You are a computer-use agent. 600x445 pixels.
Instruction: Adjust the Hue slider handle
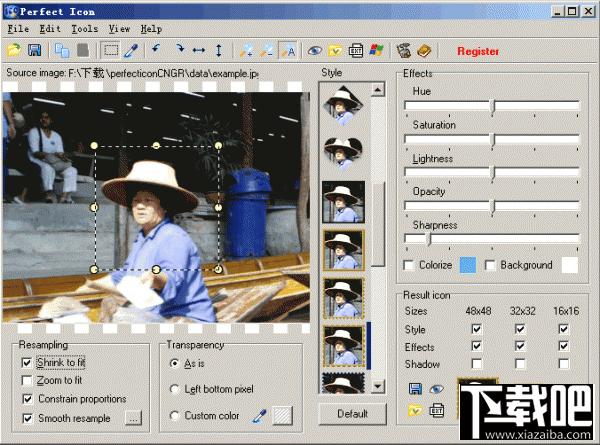(493, 106)
